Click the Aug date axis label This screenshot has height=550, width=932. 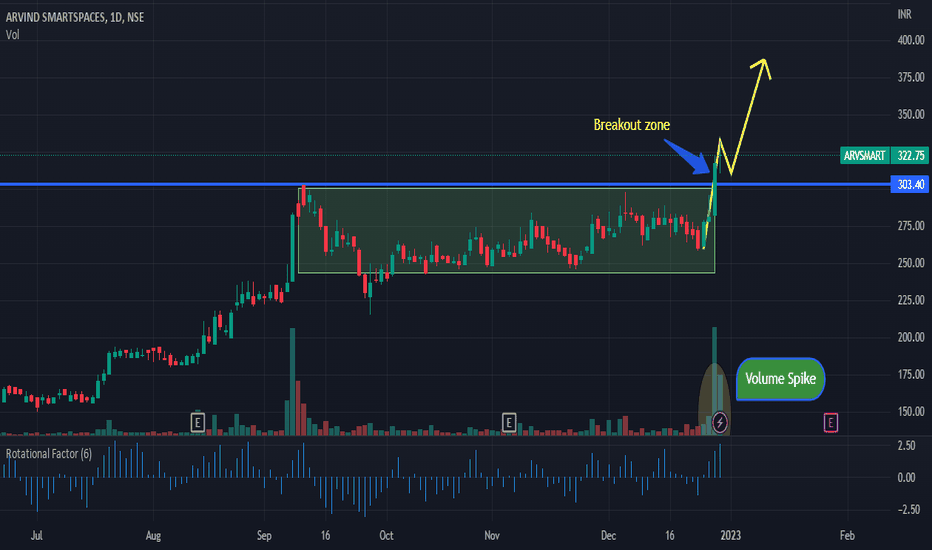[153, 536]
